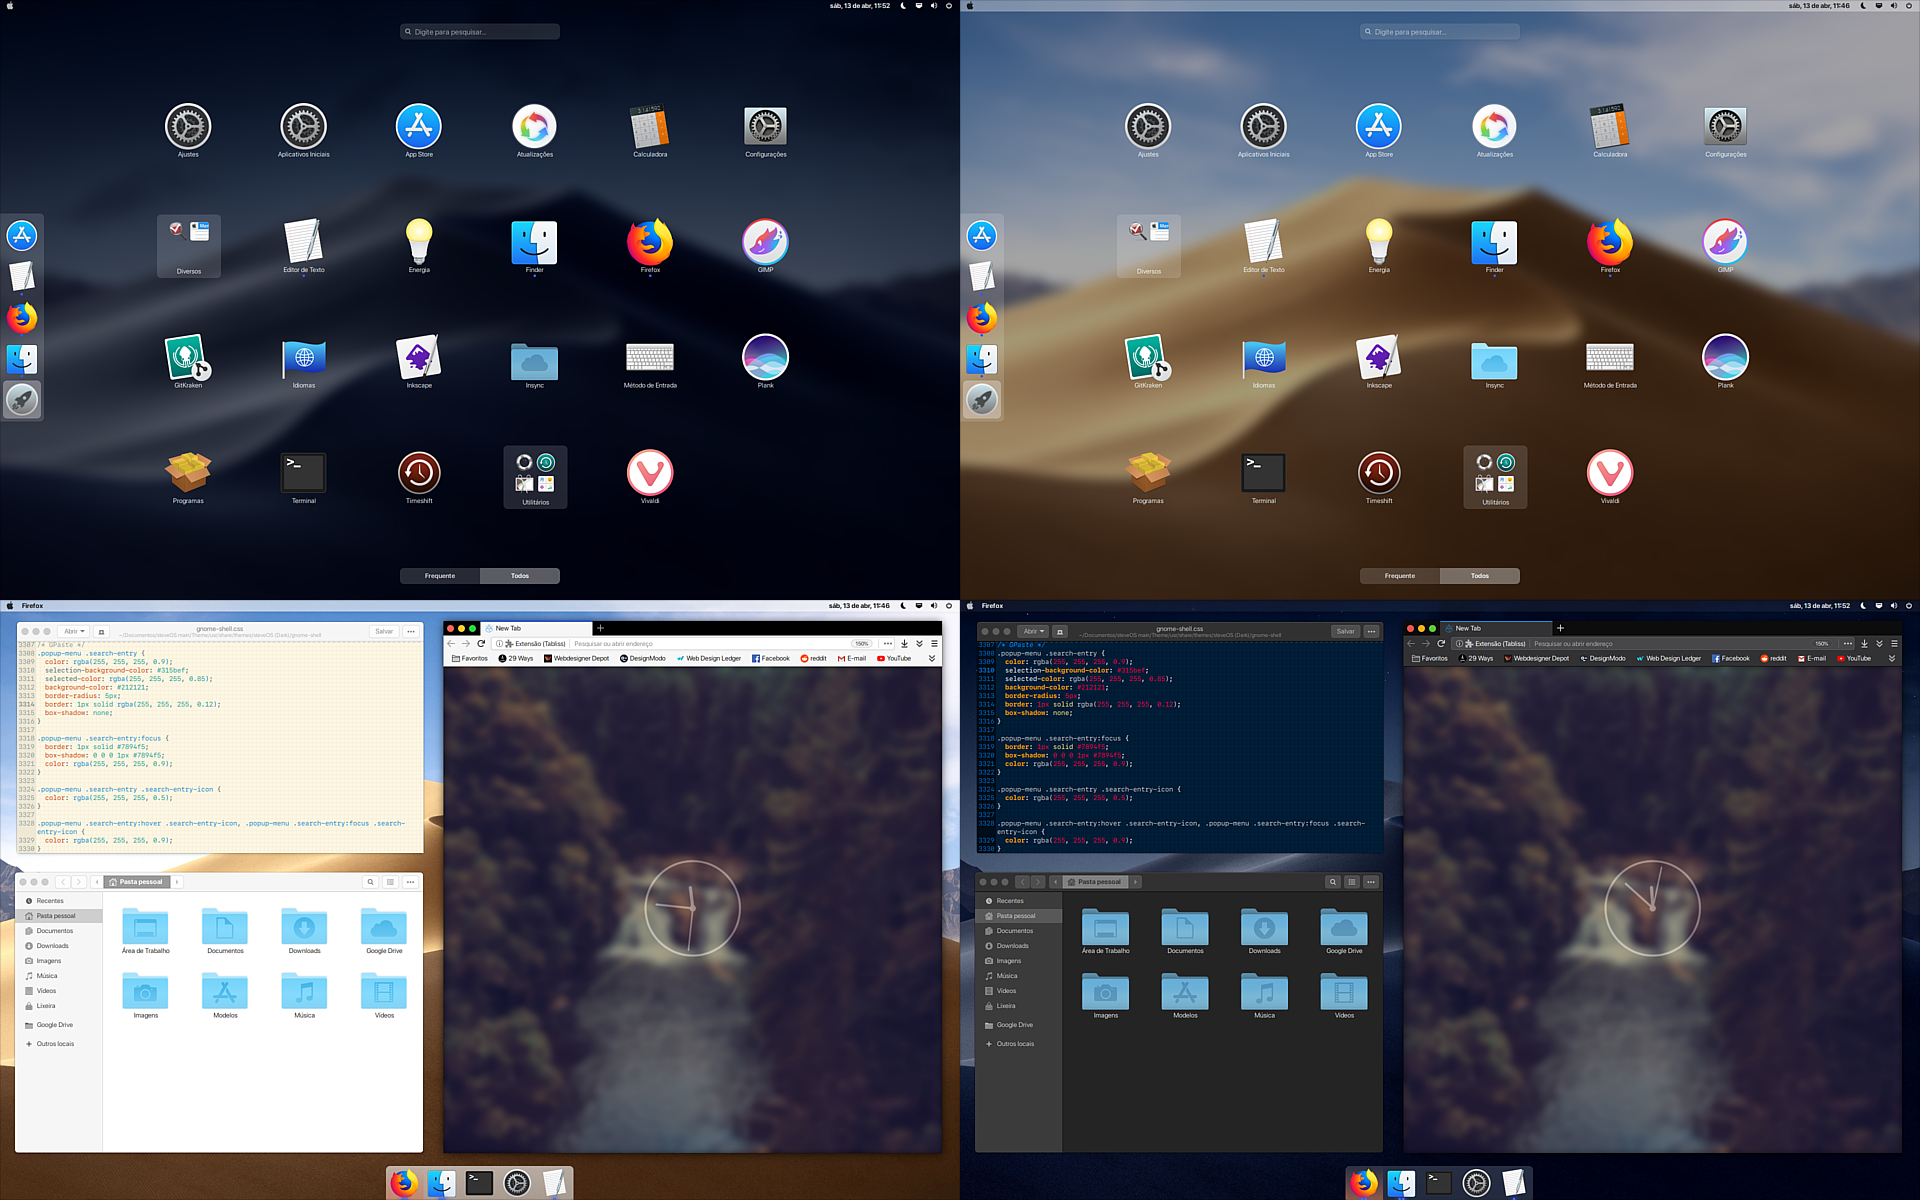Click the search icon in the light file manager
The width and height of the screenshot is (1920, 1200).
coord(370,882)
